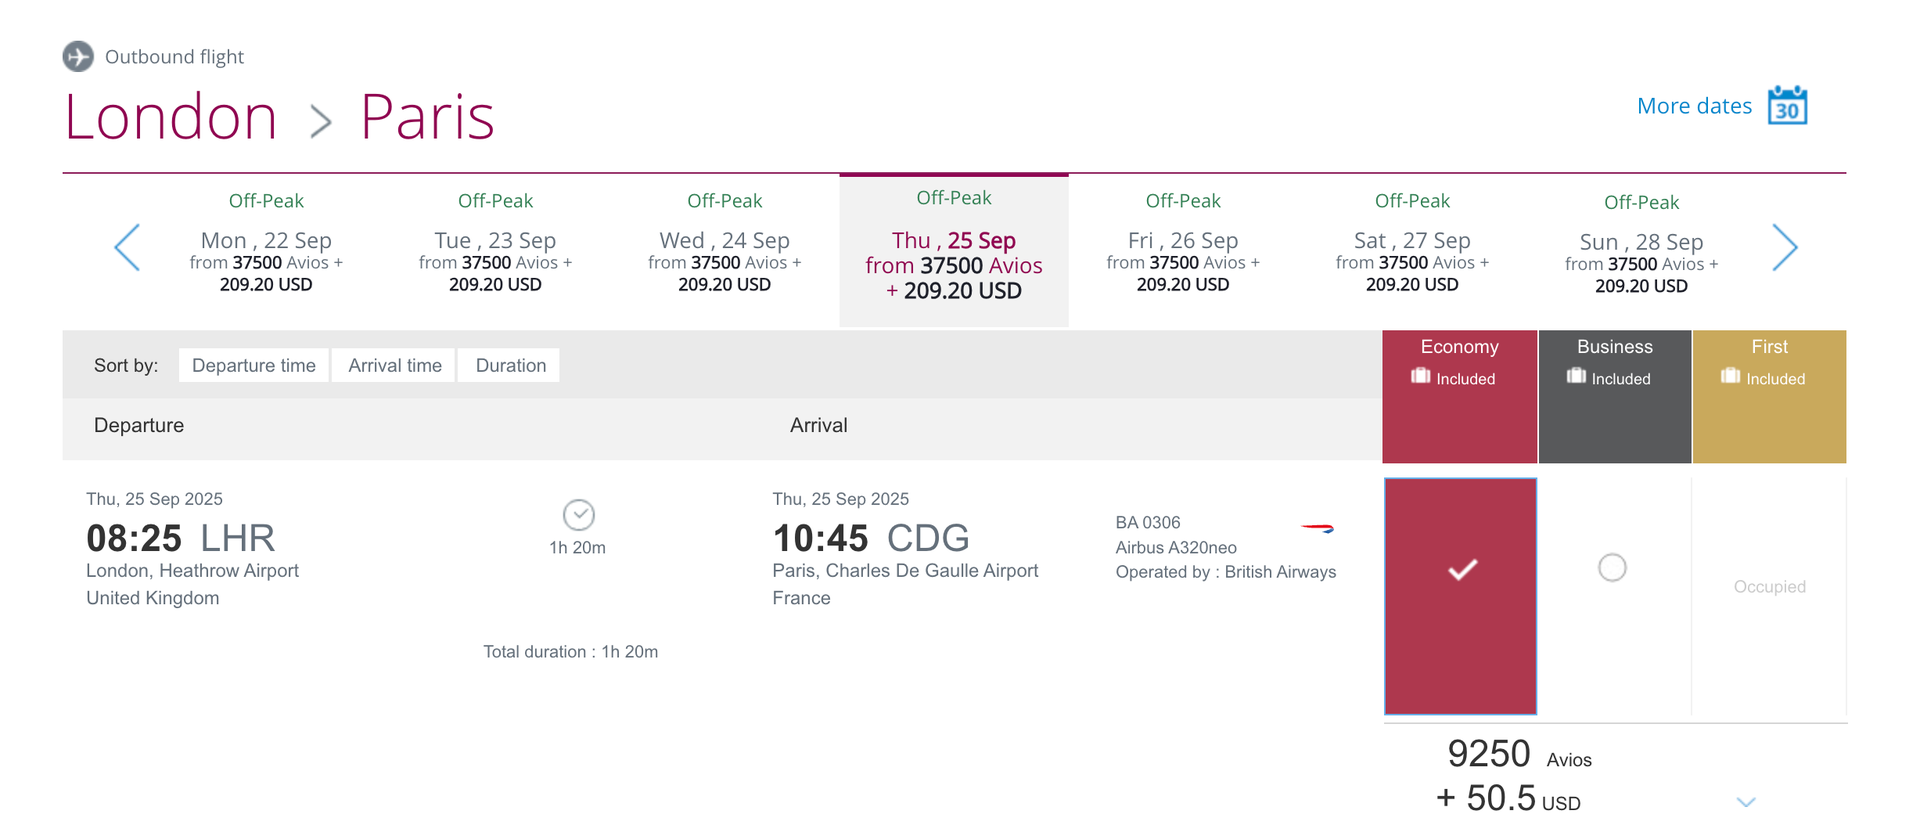Deselect the checked Economy fare option

click(x=1460, y=570)
